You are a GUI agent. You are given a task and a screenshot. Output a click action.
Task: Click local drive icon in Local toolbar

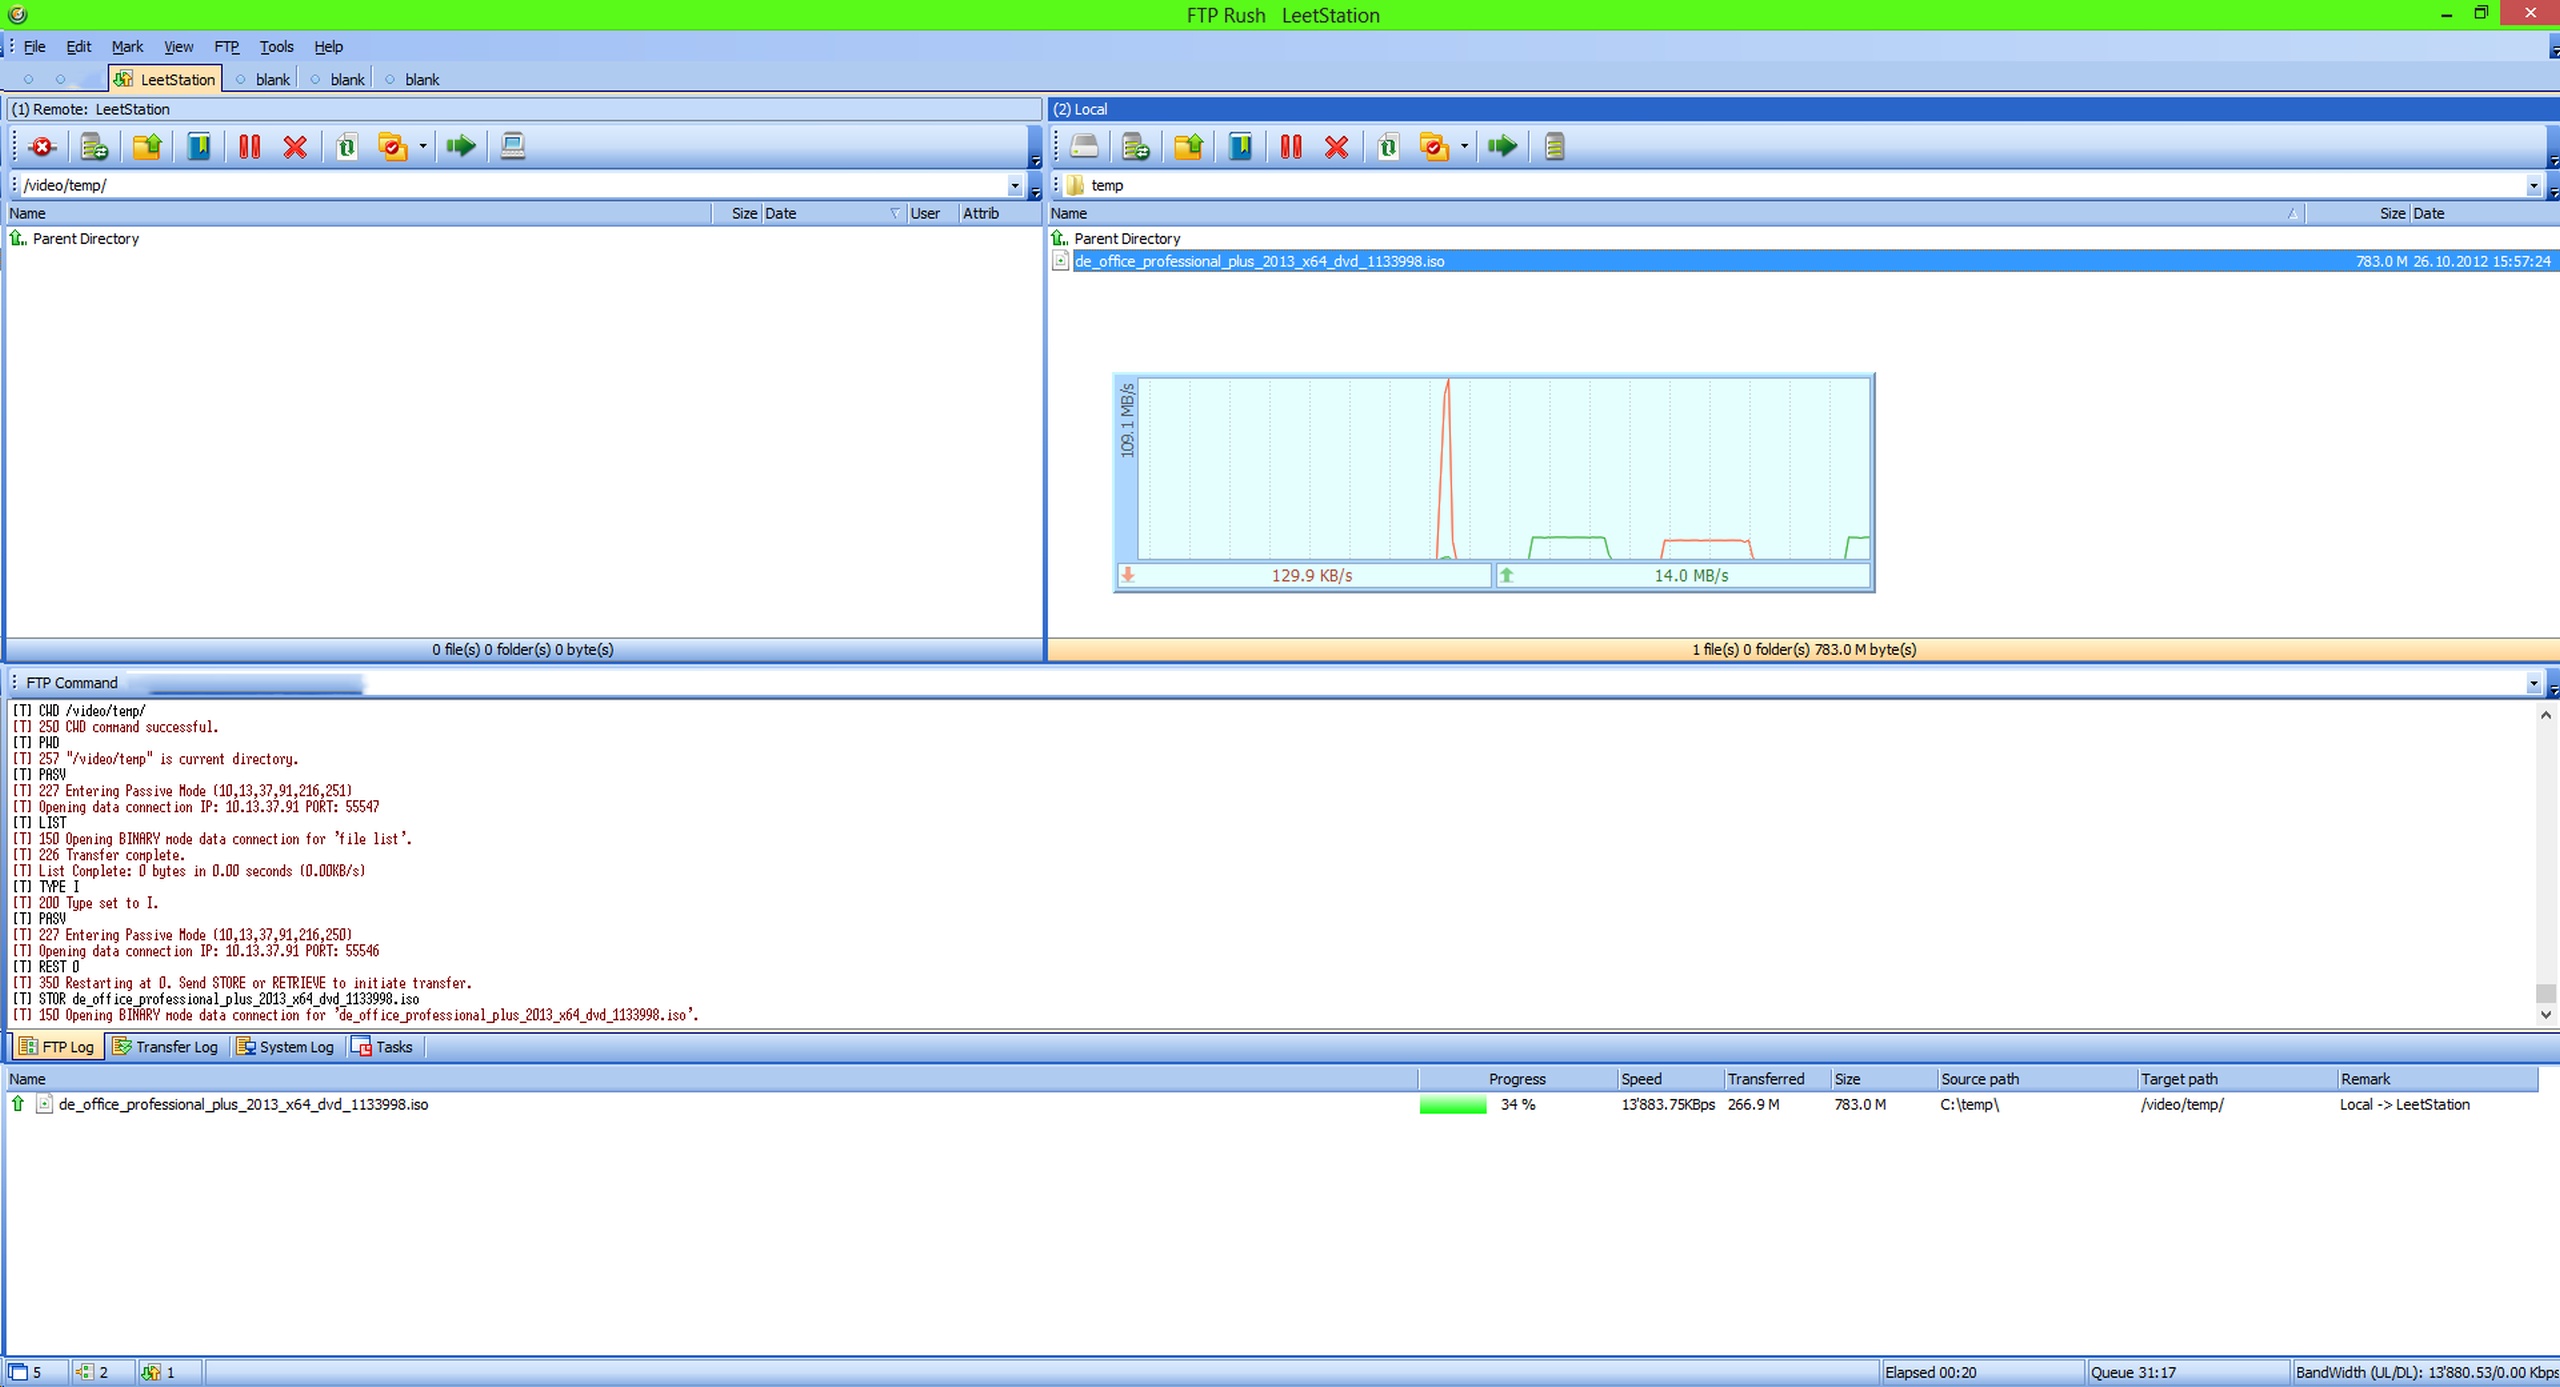coord(1084,147)
